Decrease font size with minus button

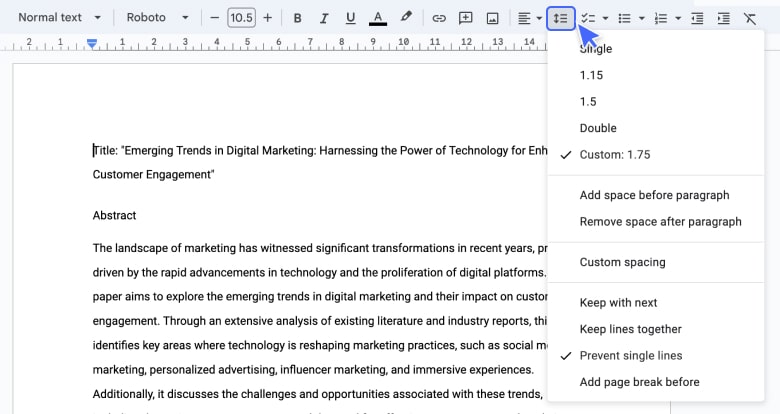[214, 18]
